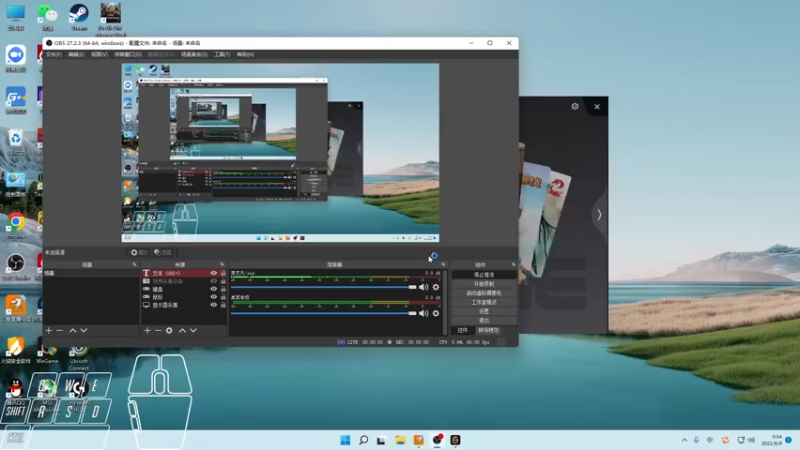Open the Windows Start menu

pos(345,440)
